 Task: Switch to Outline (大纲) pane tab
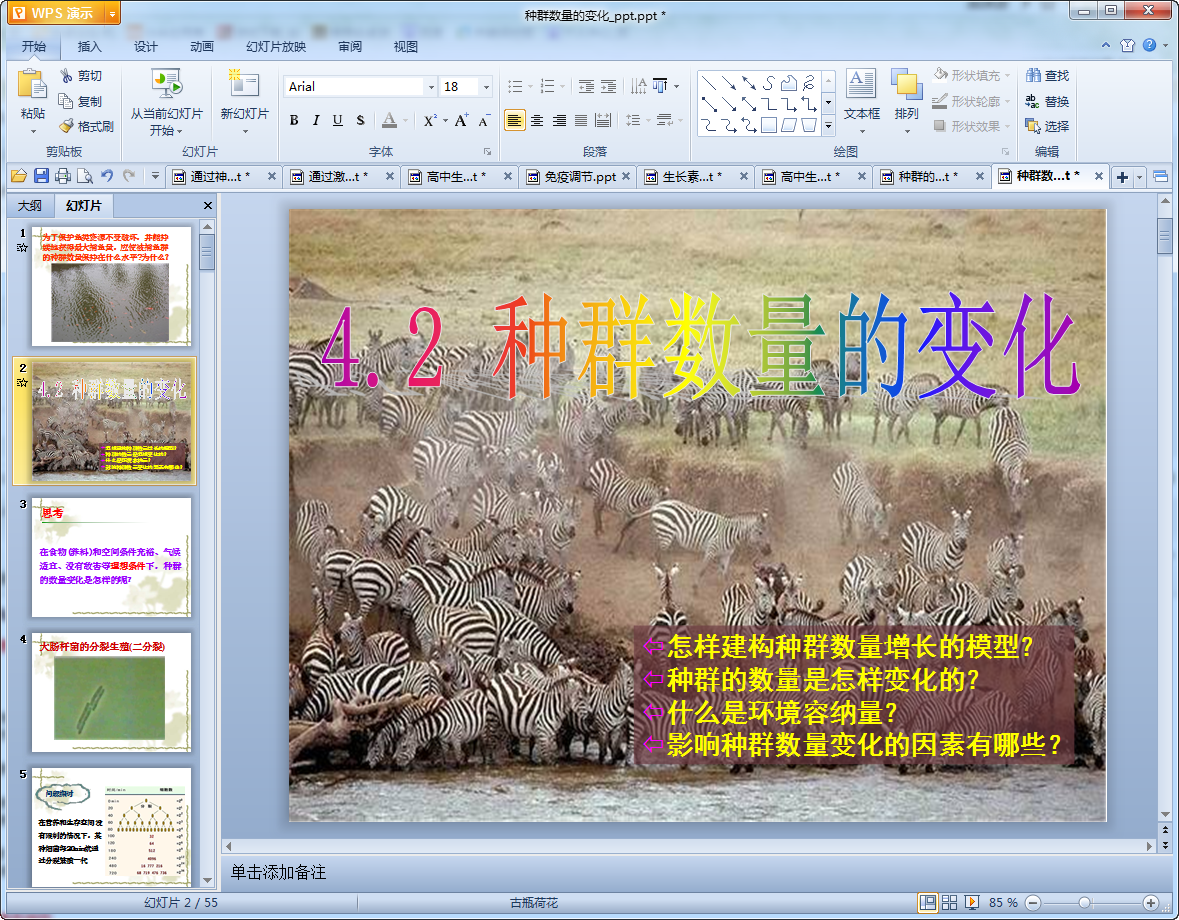[x=29, y=206]
